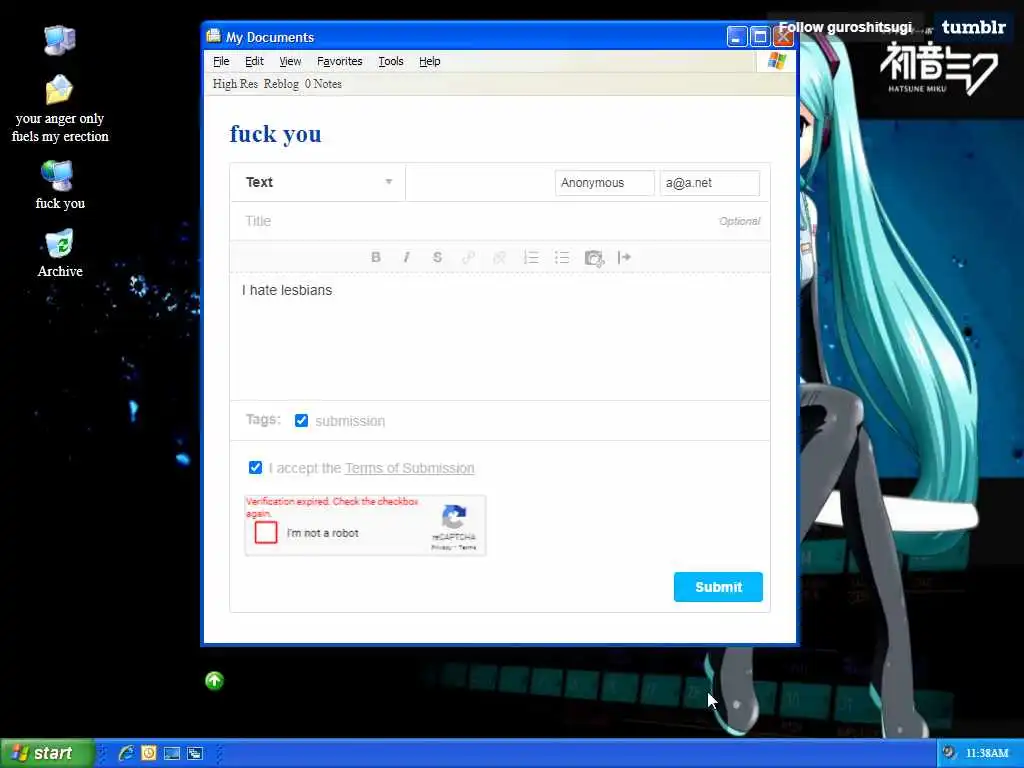
Task: Click the Submit button
Action: [718, 587]
